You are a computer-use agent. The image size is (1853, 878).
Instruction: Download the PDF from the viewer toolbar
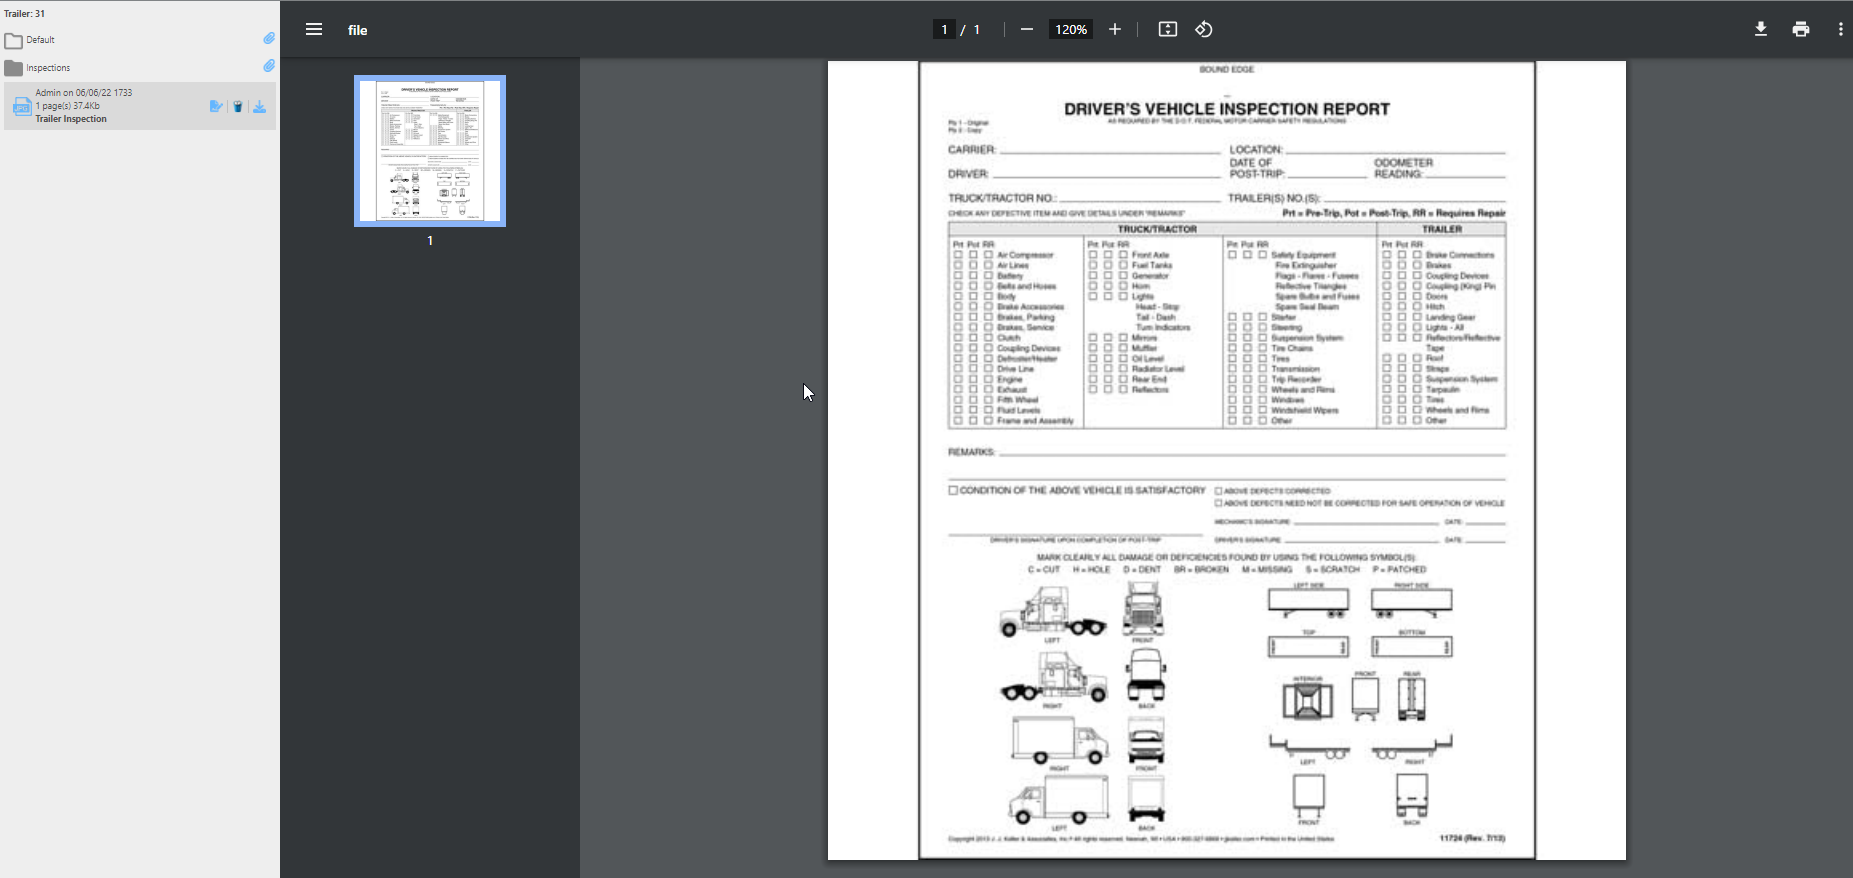(x=1761, y=30)
